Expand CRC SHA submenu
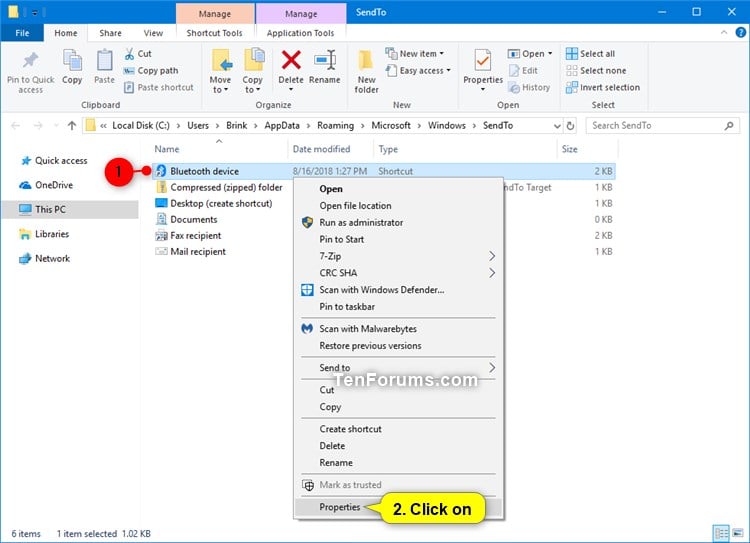 [x=398, y=273]
